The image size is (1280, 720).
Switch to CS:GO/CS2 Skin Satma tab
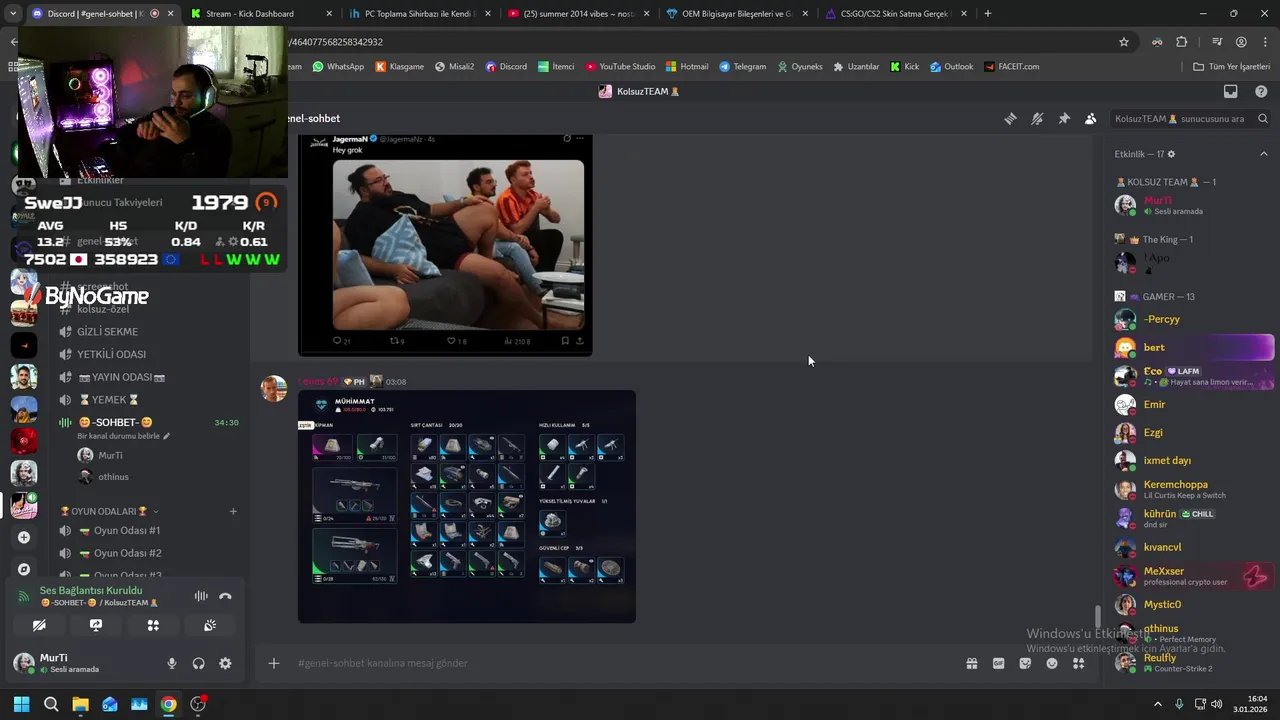895,14
